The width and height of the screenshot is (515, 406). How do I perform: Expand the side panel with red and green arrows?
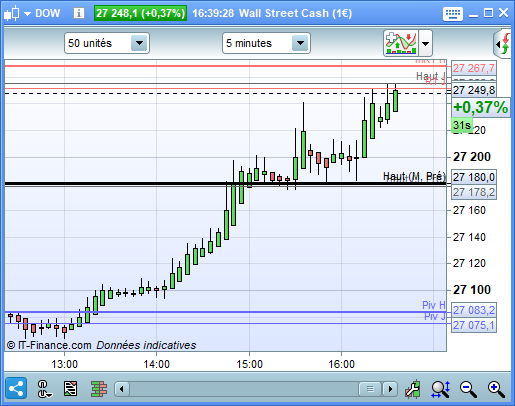(503, 43)
